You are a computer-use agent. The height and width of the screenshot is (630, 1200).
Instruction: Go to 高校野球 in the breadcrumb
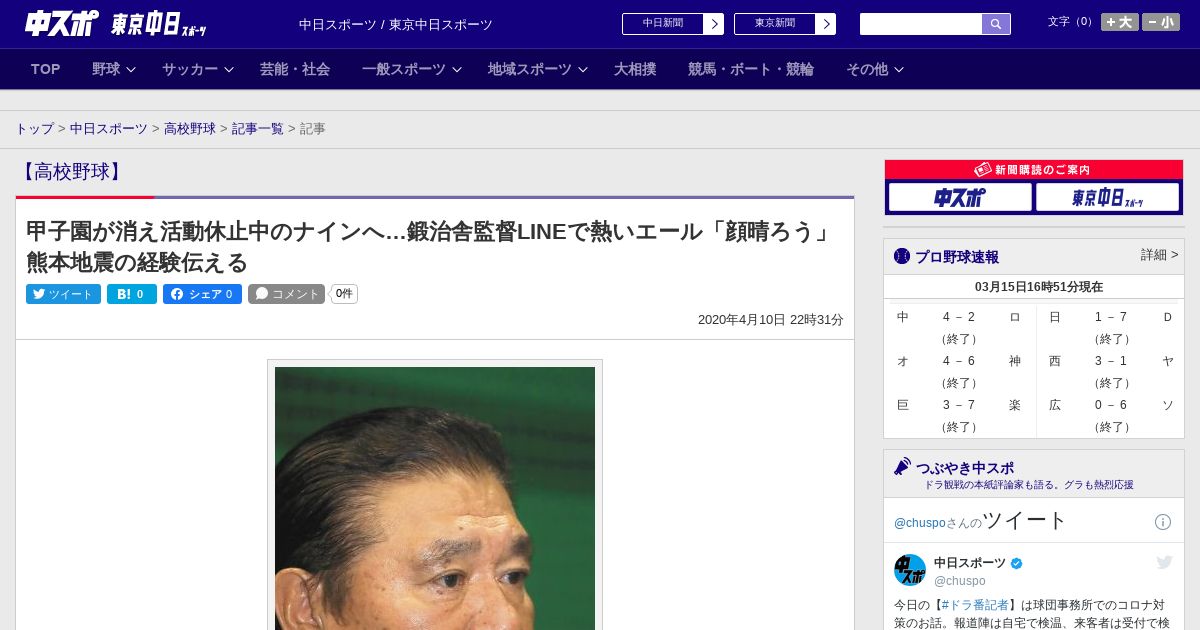tap(190, 129)
